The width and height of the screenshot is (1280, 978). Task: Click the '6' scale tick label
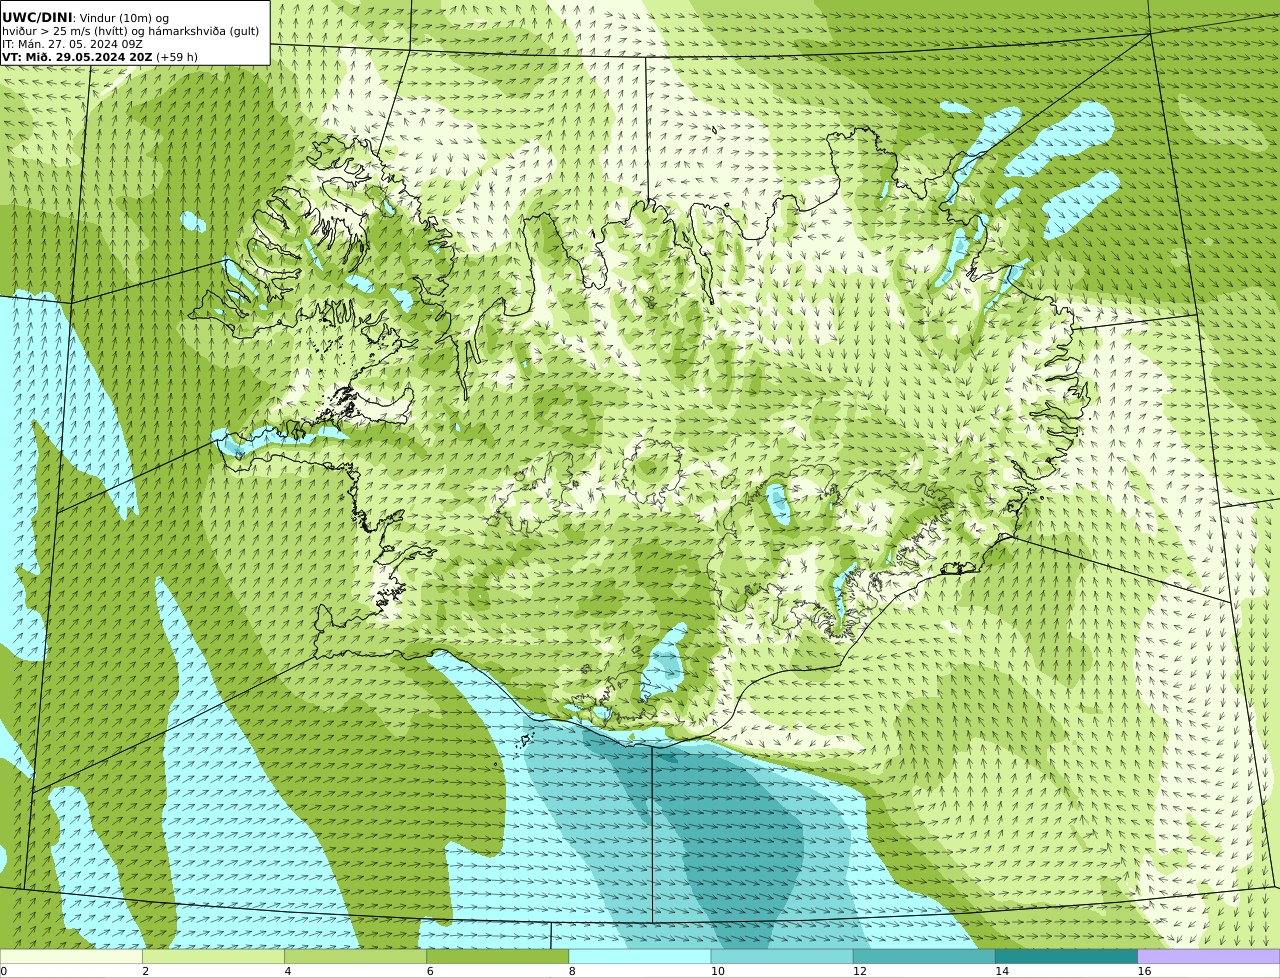tap(430, 971)
